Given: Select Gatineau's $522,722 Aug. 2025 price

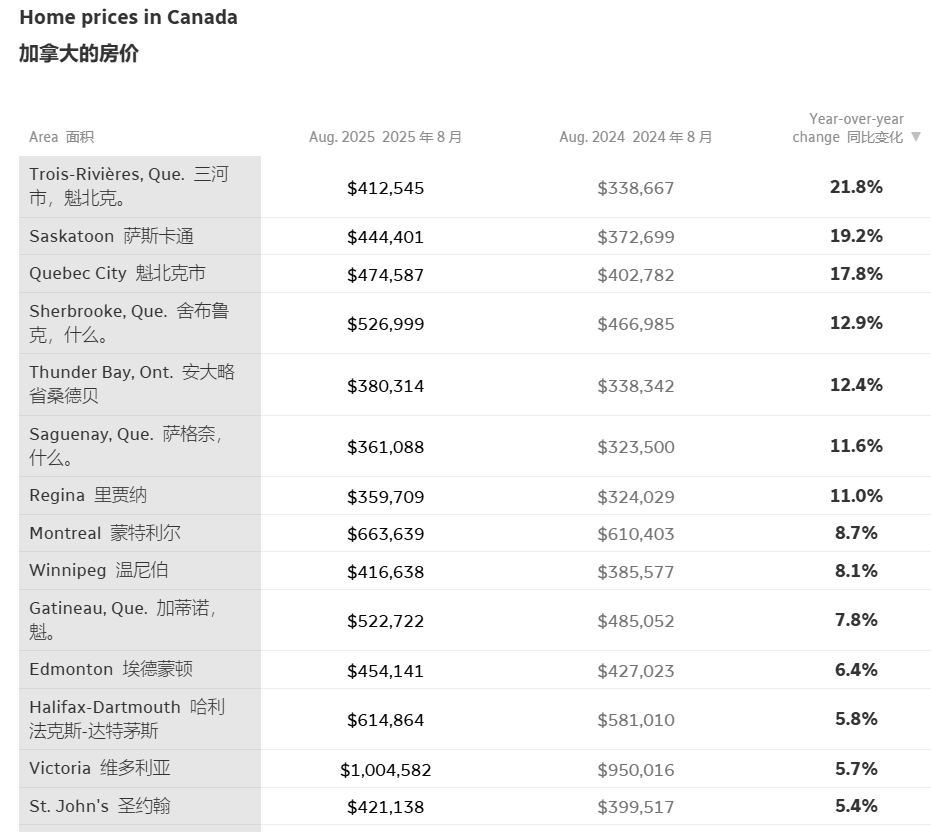Looking at the screenshot, I should pos(385,621).
